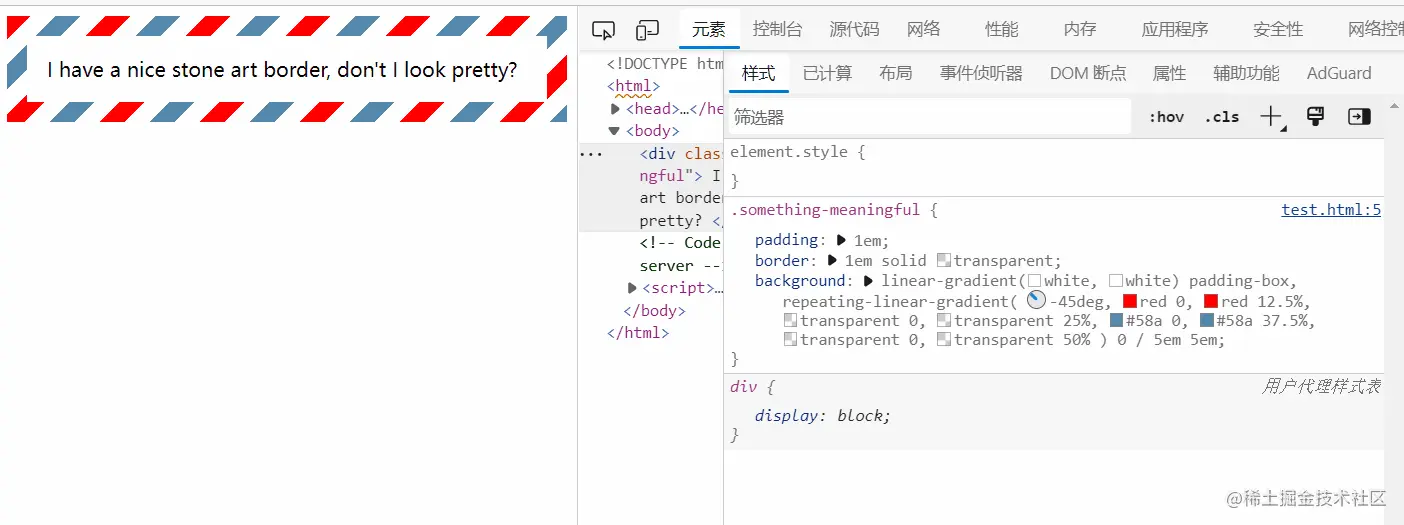1404x525 pixels.
Task: Select the div class element row
Action: [651, 187]
